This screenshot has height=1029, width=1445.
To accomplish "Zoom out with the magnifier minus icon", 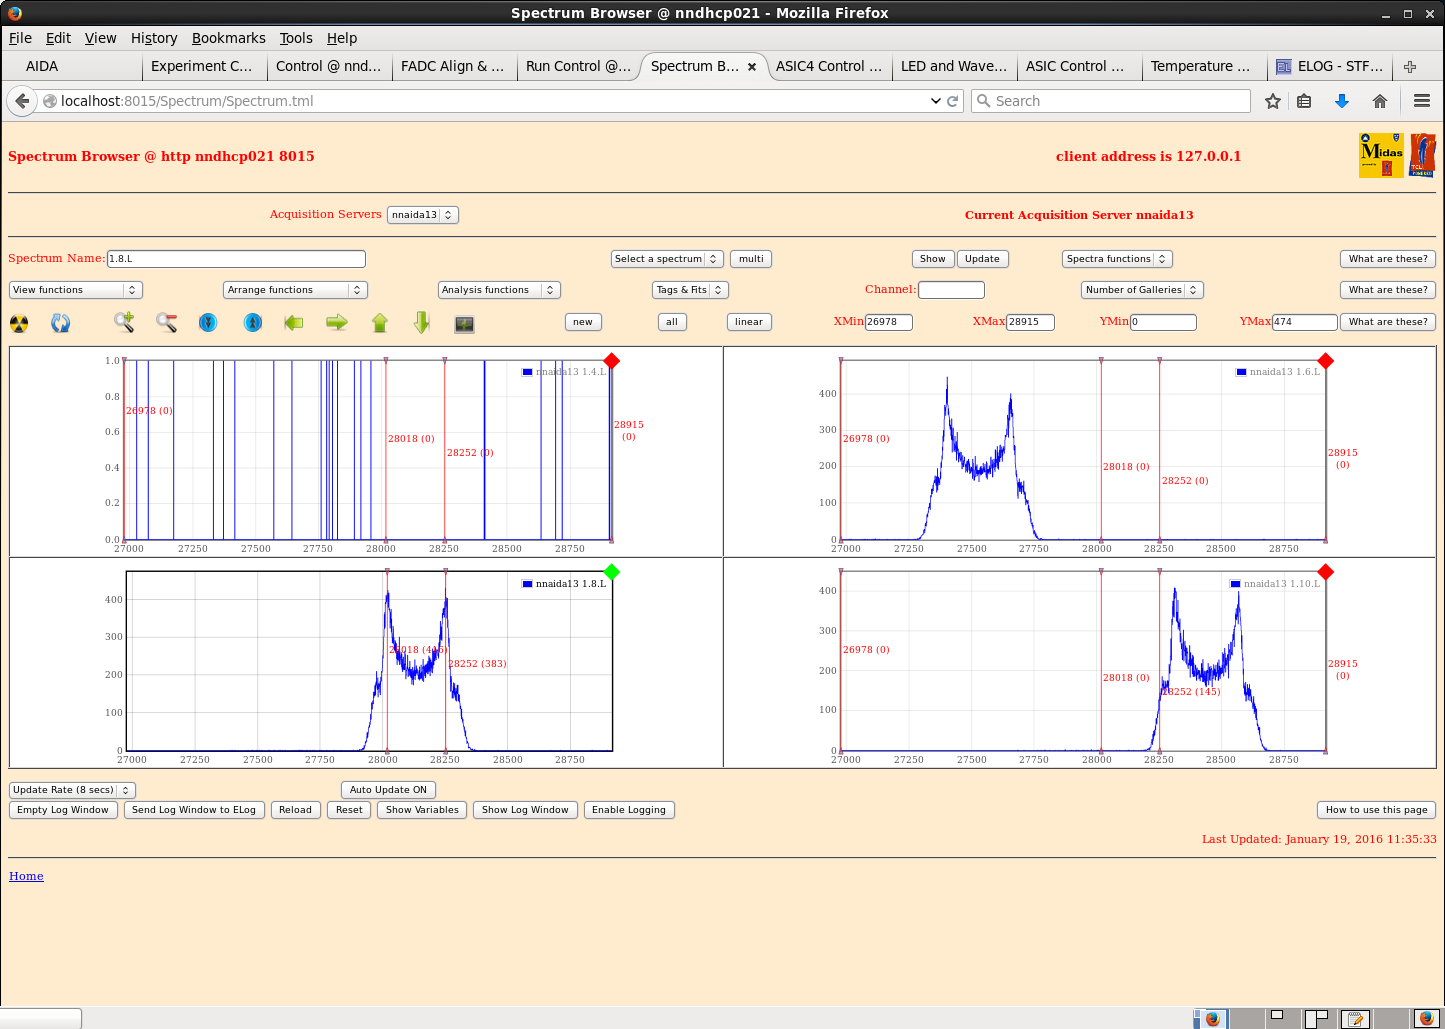I will [x=166, y=322].
